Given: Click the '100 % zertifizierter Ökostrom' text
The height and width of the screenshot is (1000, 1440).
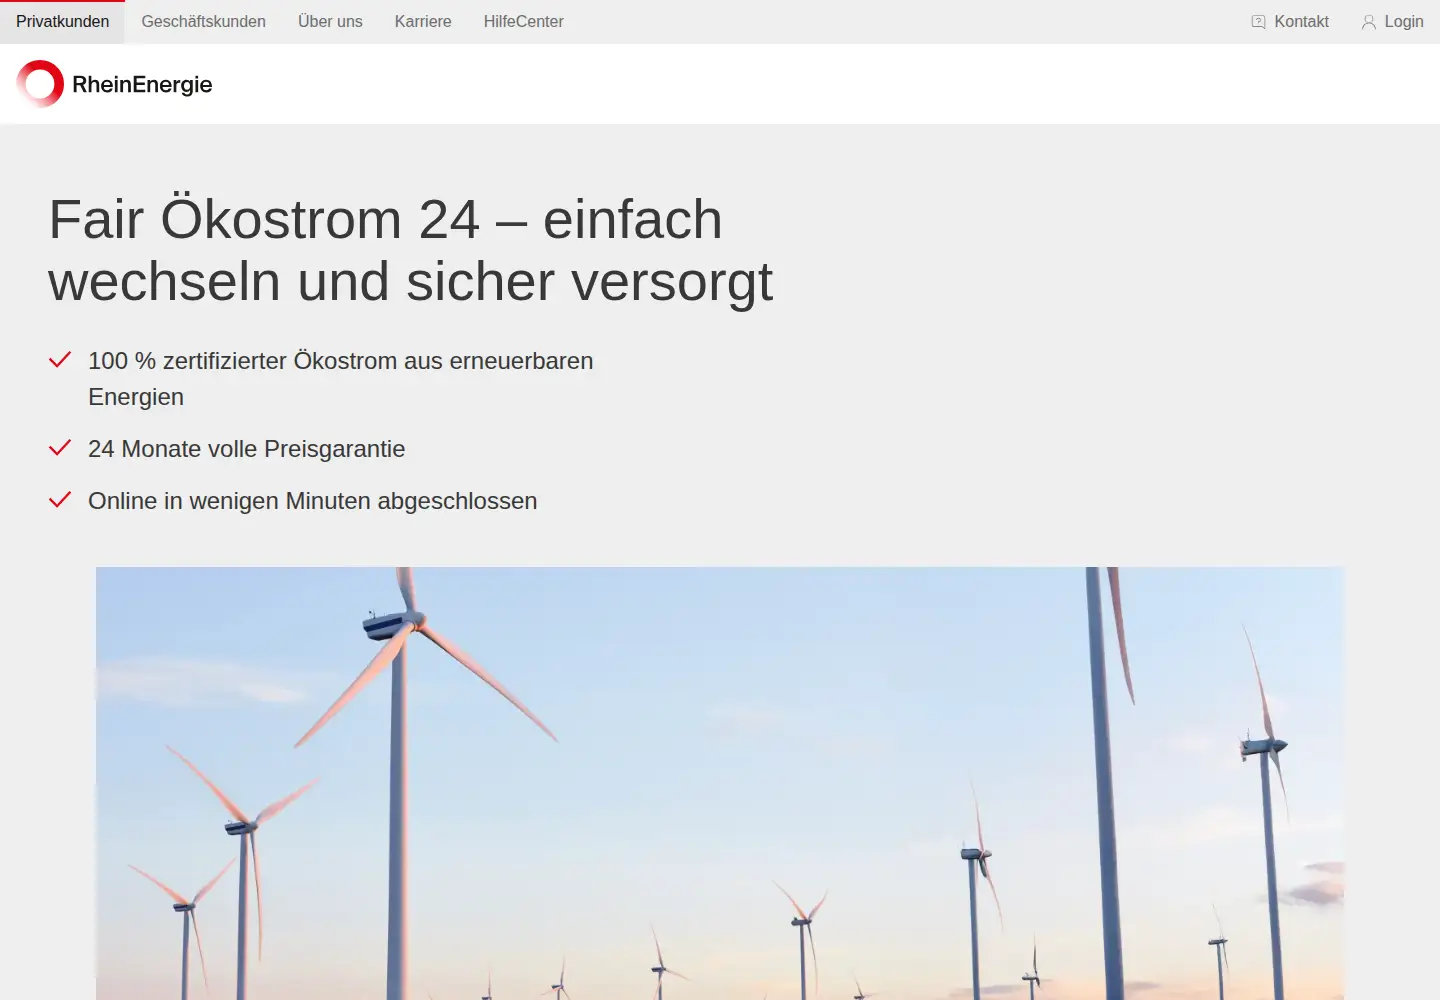Looking at the screenshot, I should tap(340, 379).
